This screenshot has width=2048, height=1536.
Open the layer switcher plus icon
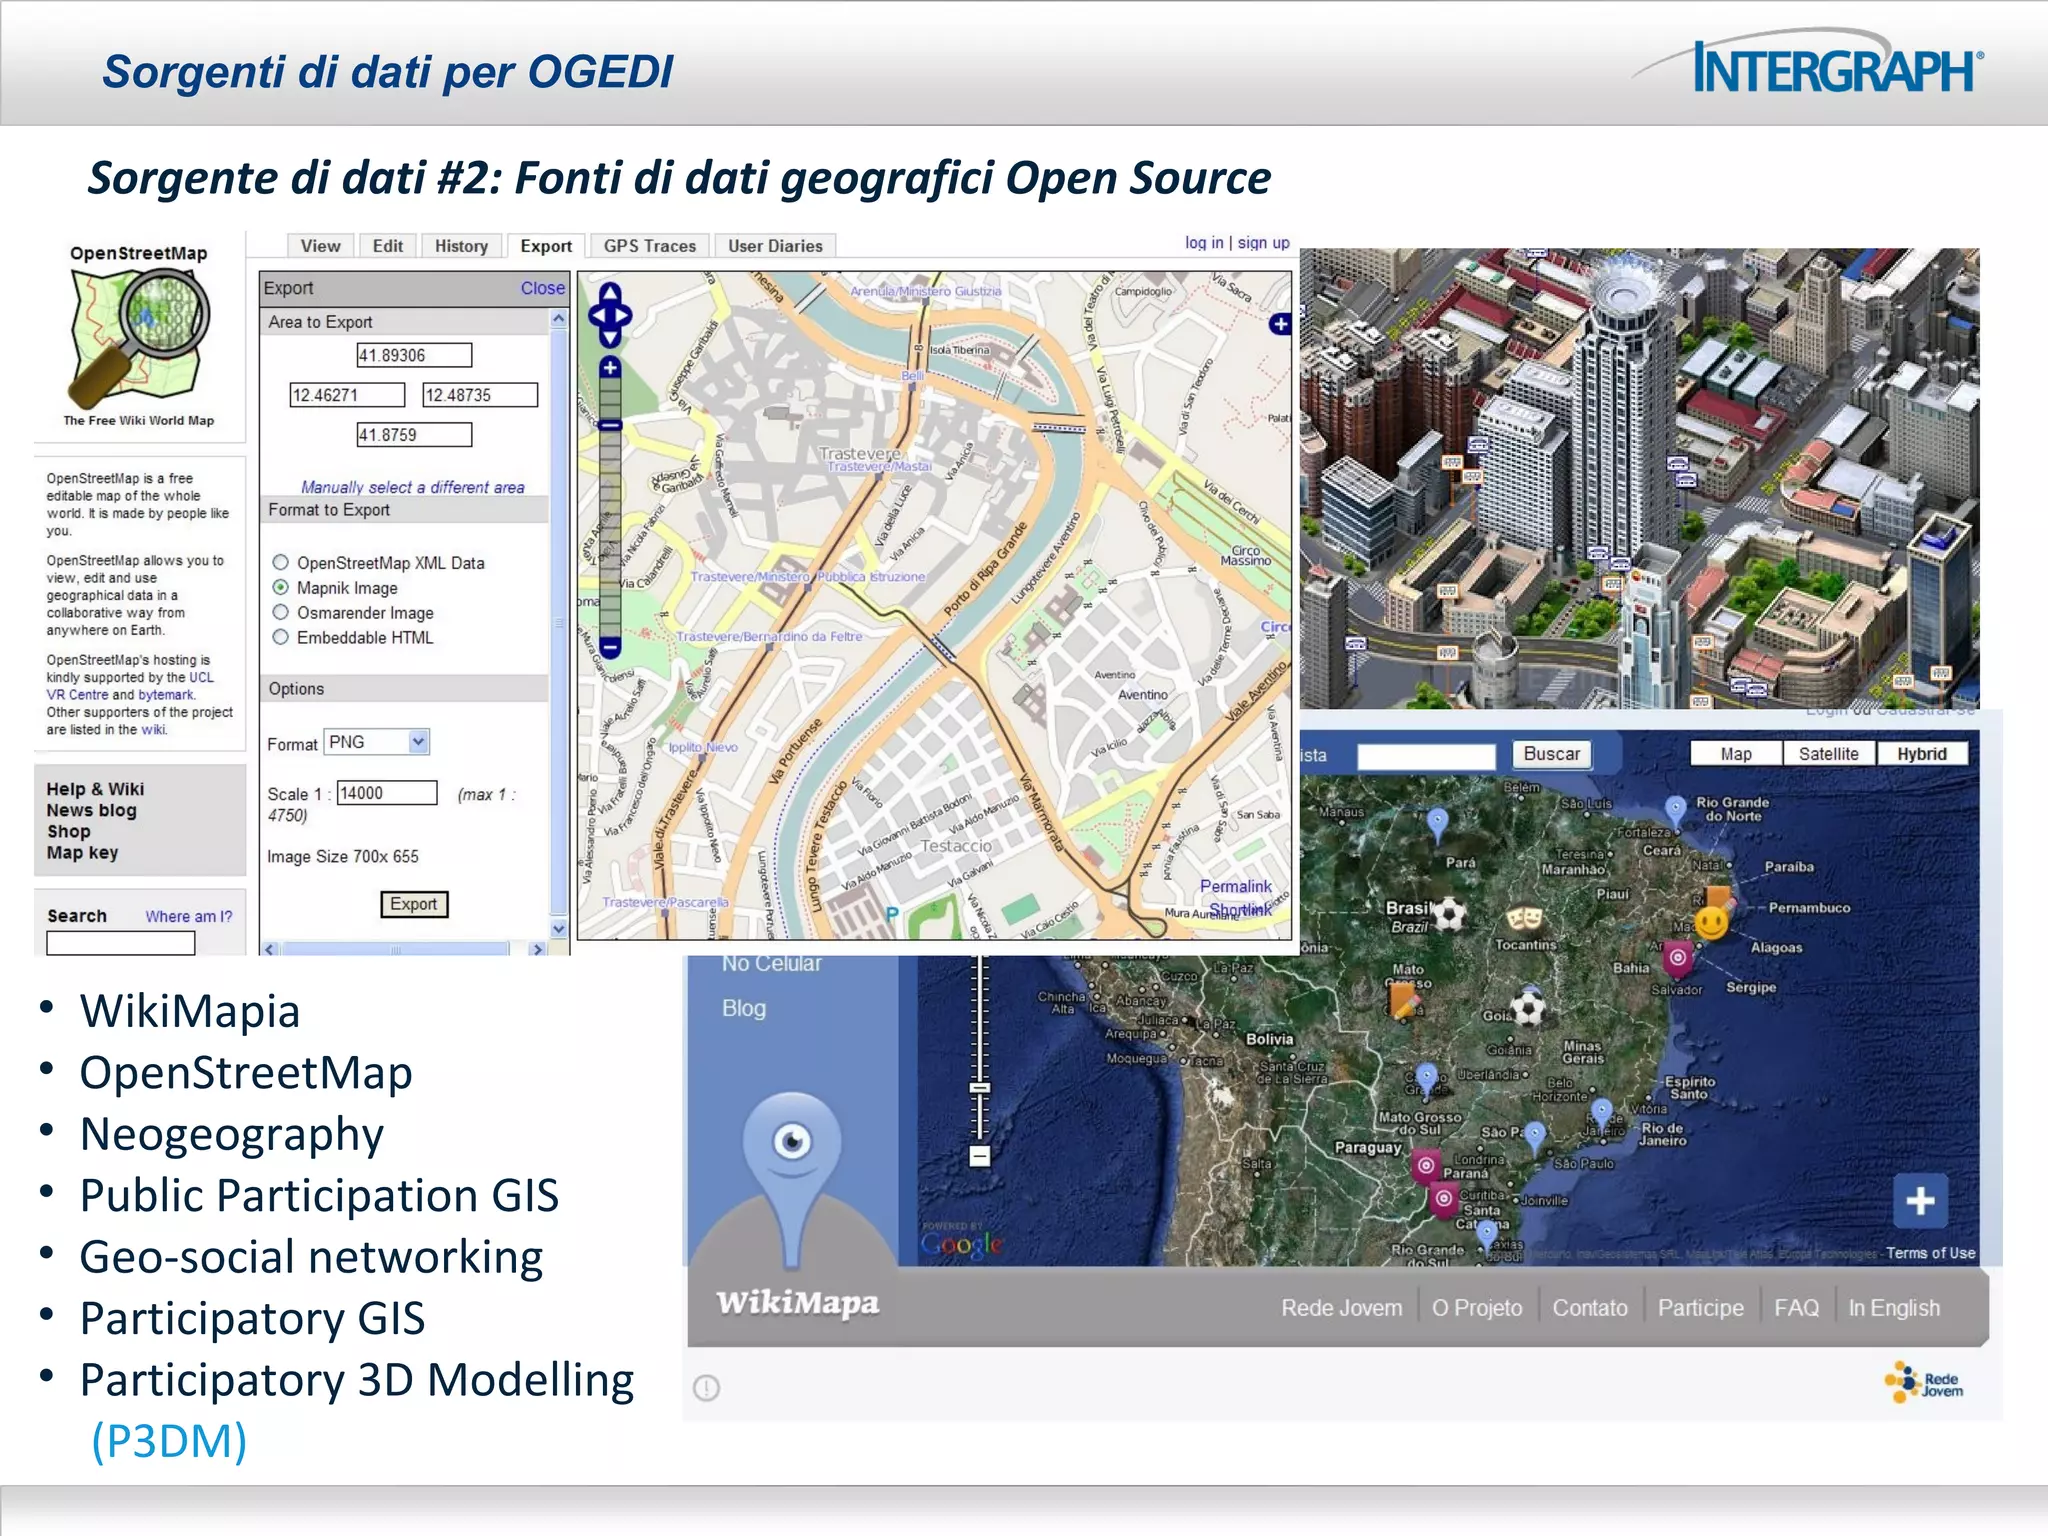click(x=1279, y=324)
